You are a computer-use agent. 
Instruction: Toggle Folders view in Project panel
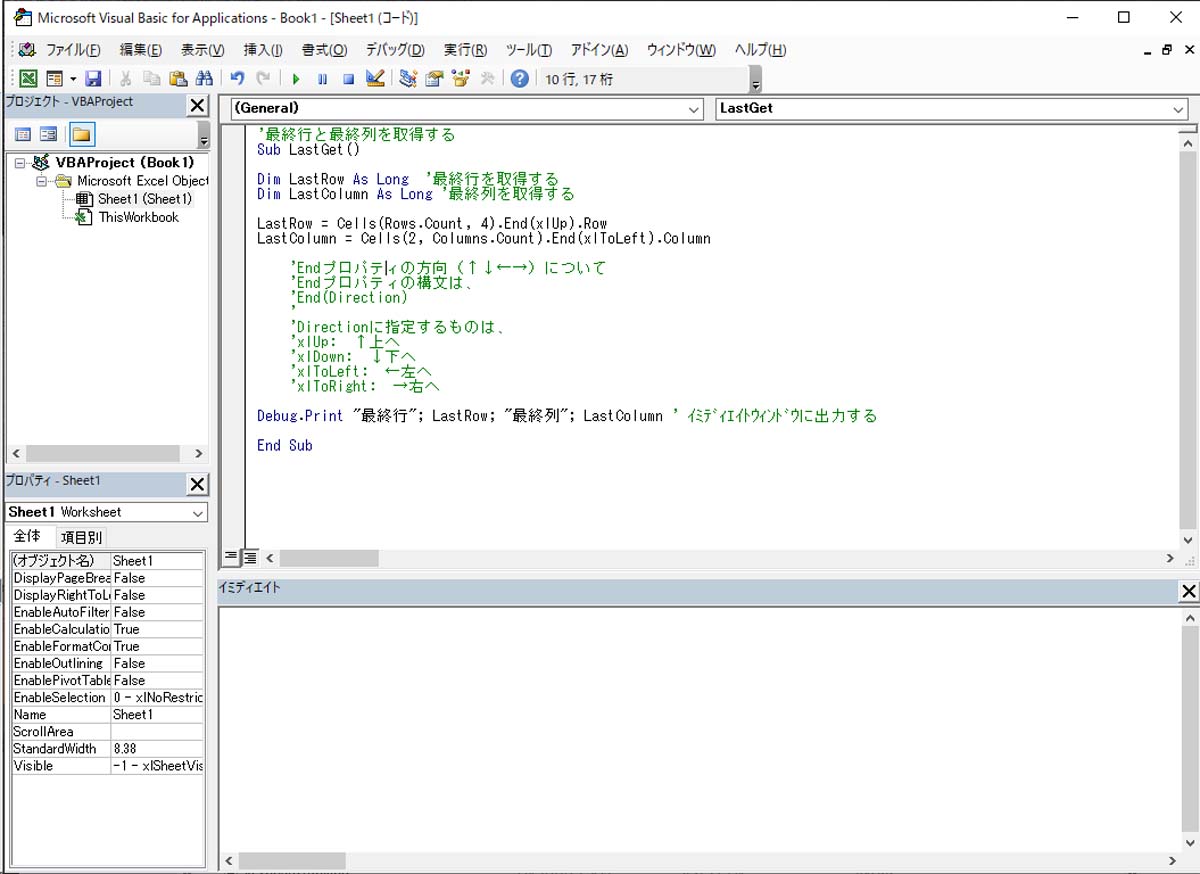coord(81,135)
